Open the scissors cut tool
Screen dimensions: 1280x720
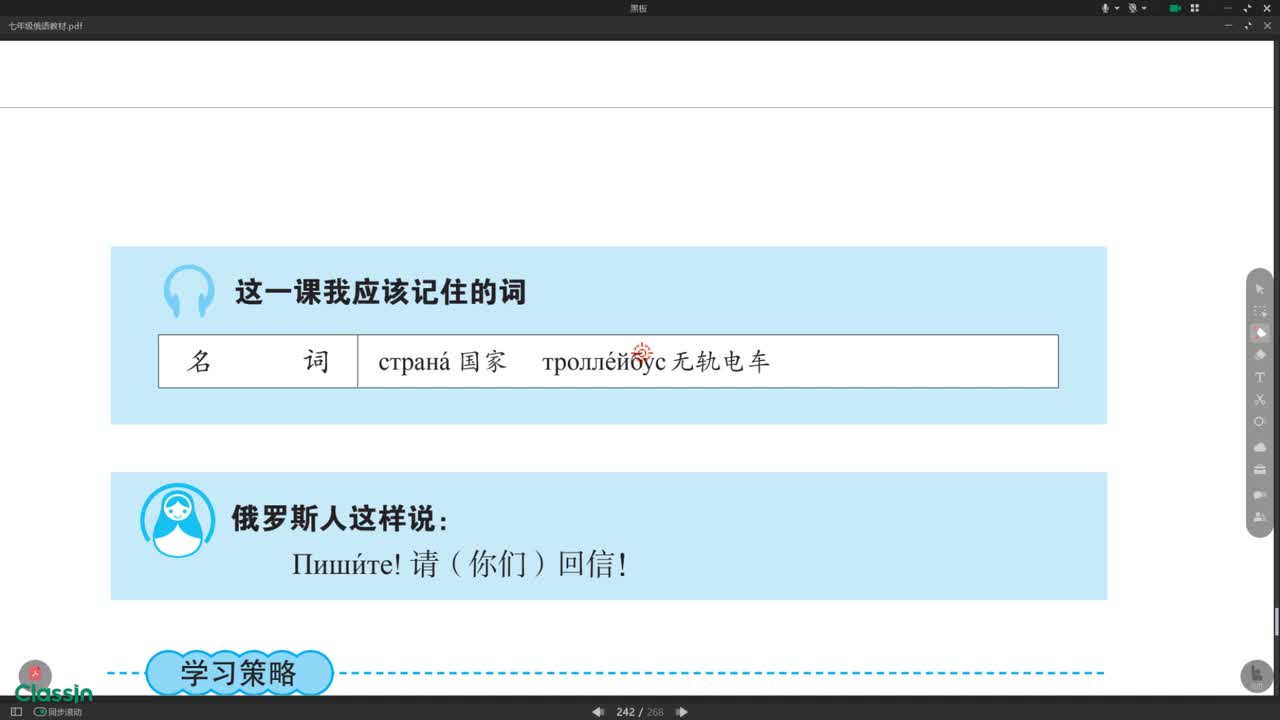click(x=1260, y=399)
